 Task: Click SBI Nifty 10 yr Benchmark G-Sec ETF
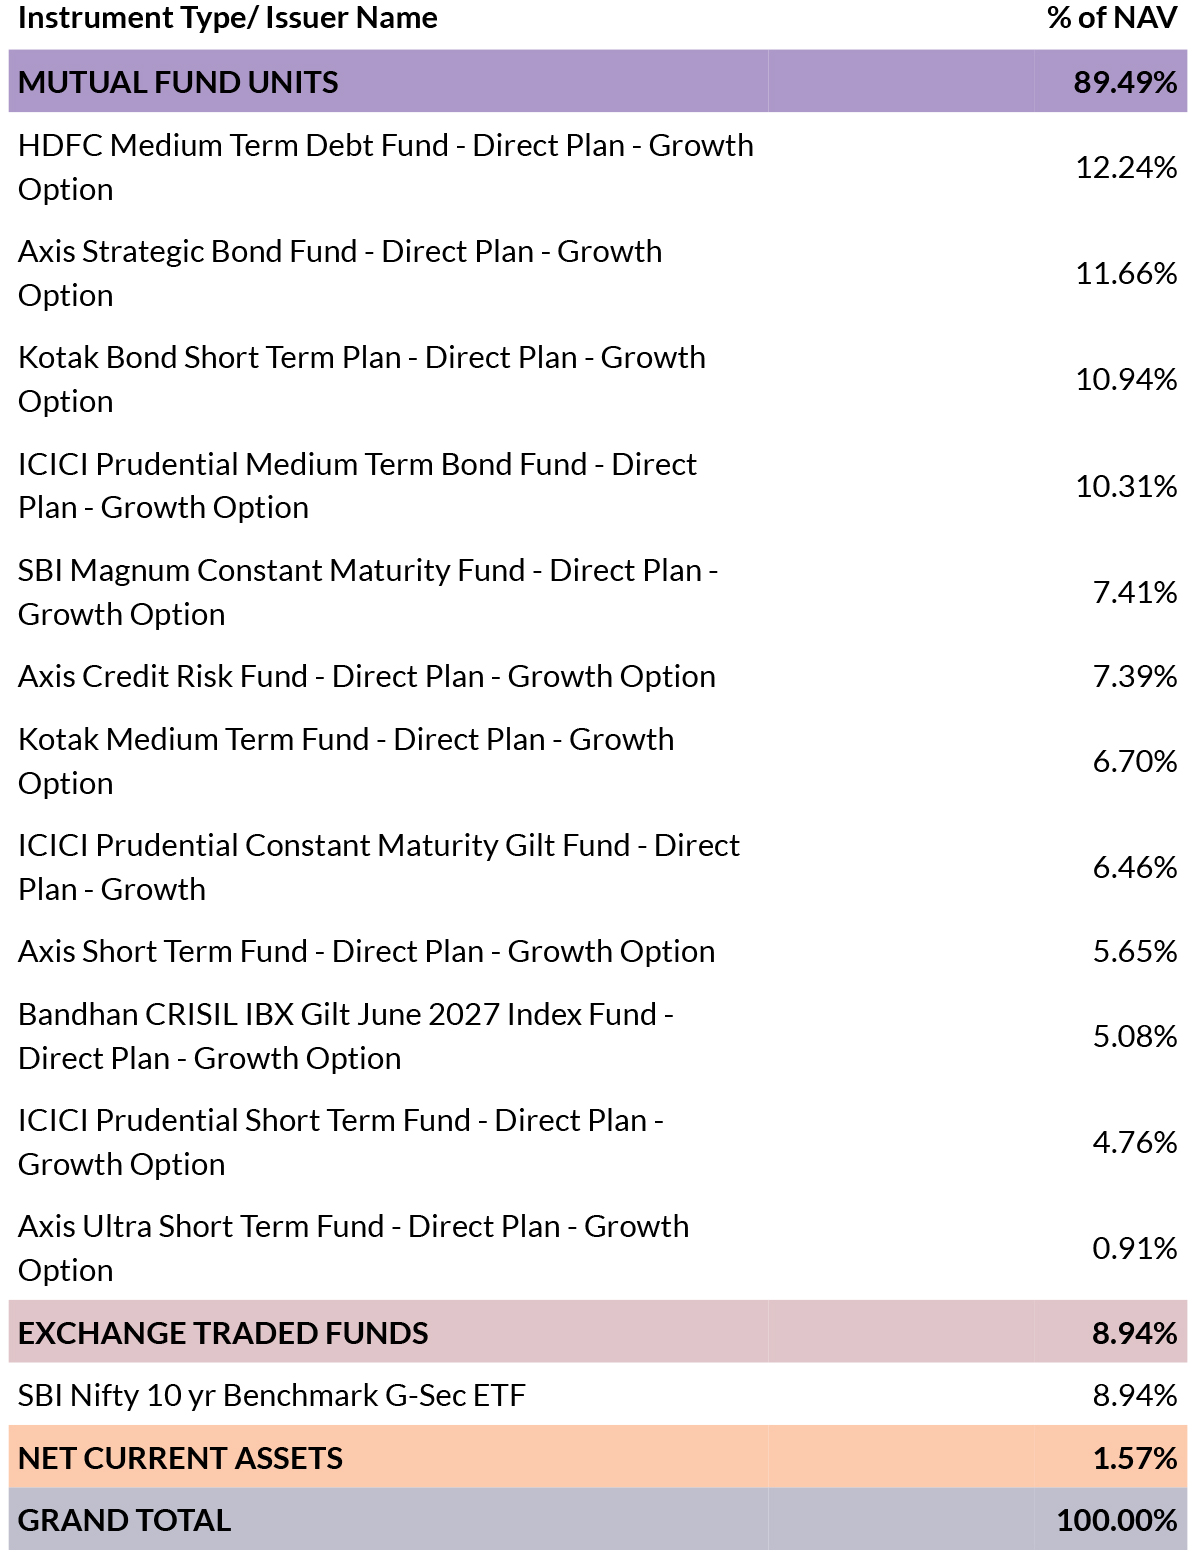272,1395
